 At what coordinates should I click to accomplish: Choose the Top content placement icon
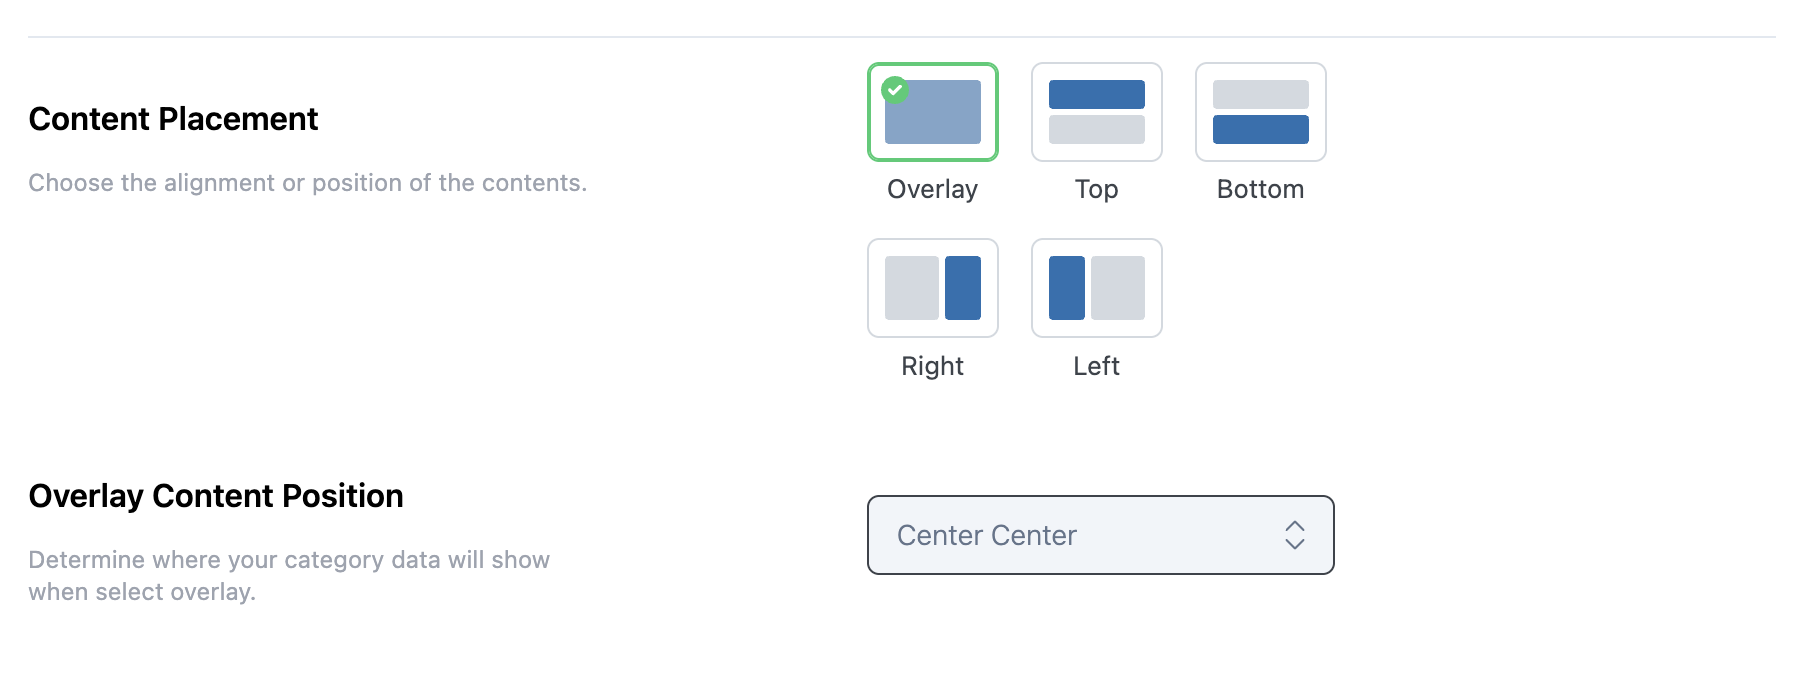click(x=1097, y=112)
